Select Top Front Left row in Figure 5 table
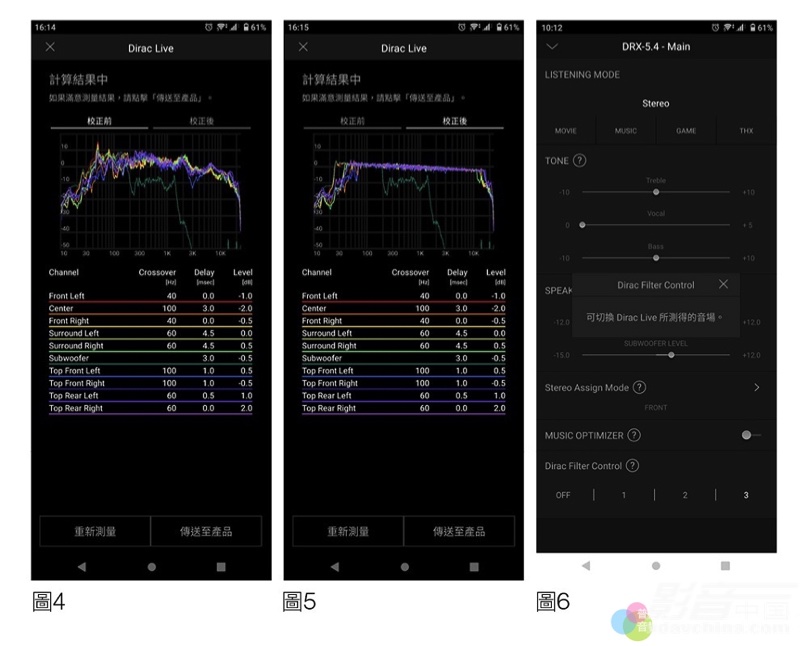 (403, 370)
